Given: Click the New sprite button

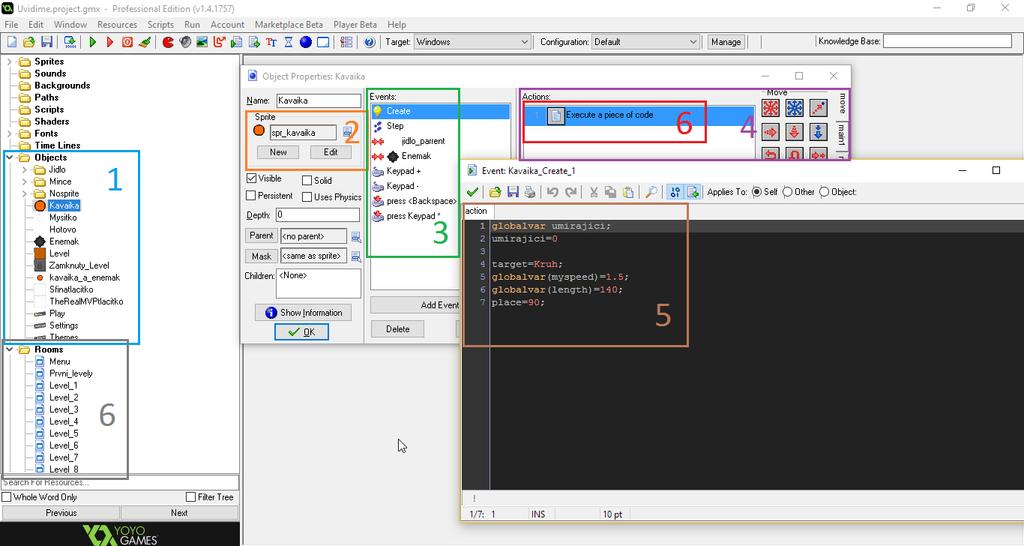Looking at the screenshot, I should (278, 152).
